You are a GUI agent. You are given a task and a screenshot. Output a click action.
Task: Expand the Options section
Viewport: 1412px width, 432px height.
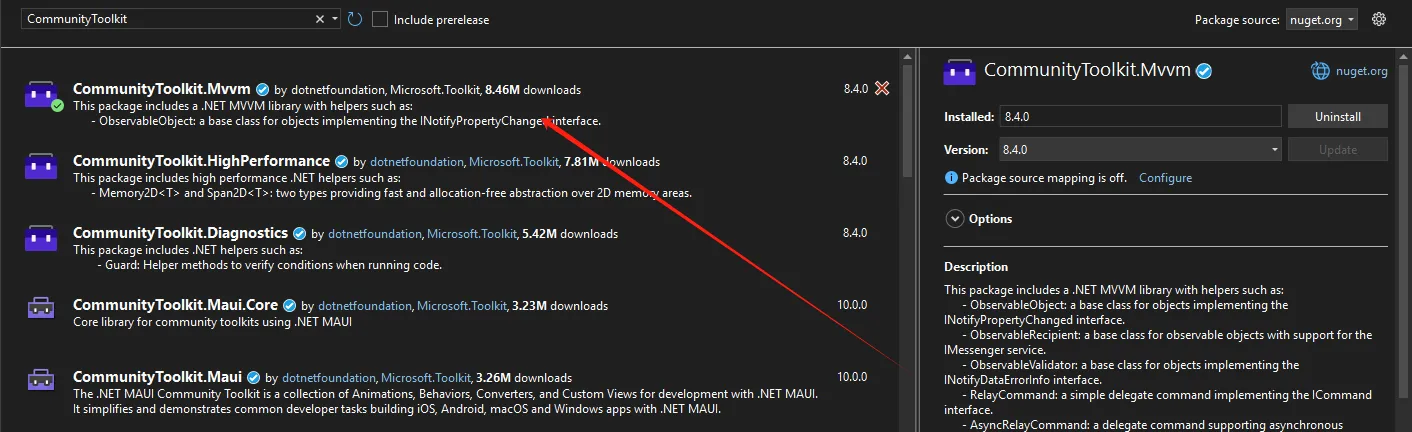pos(955,219)
